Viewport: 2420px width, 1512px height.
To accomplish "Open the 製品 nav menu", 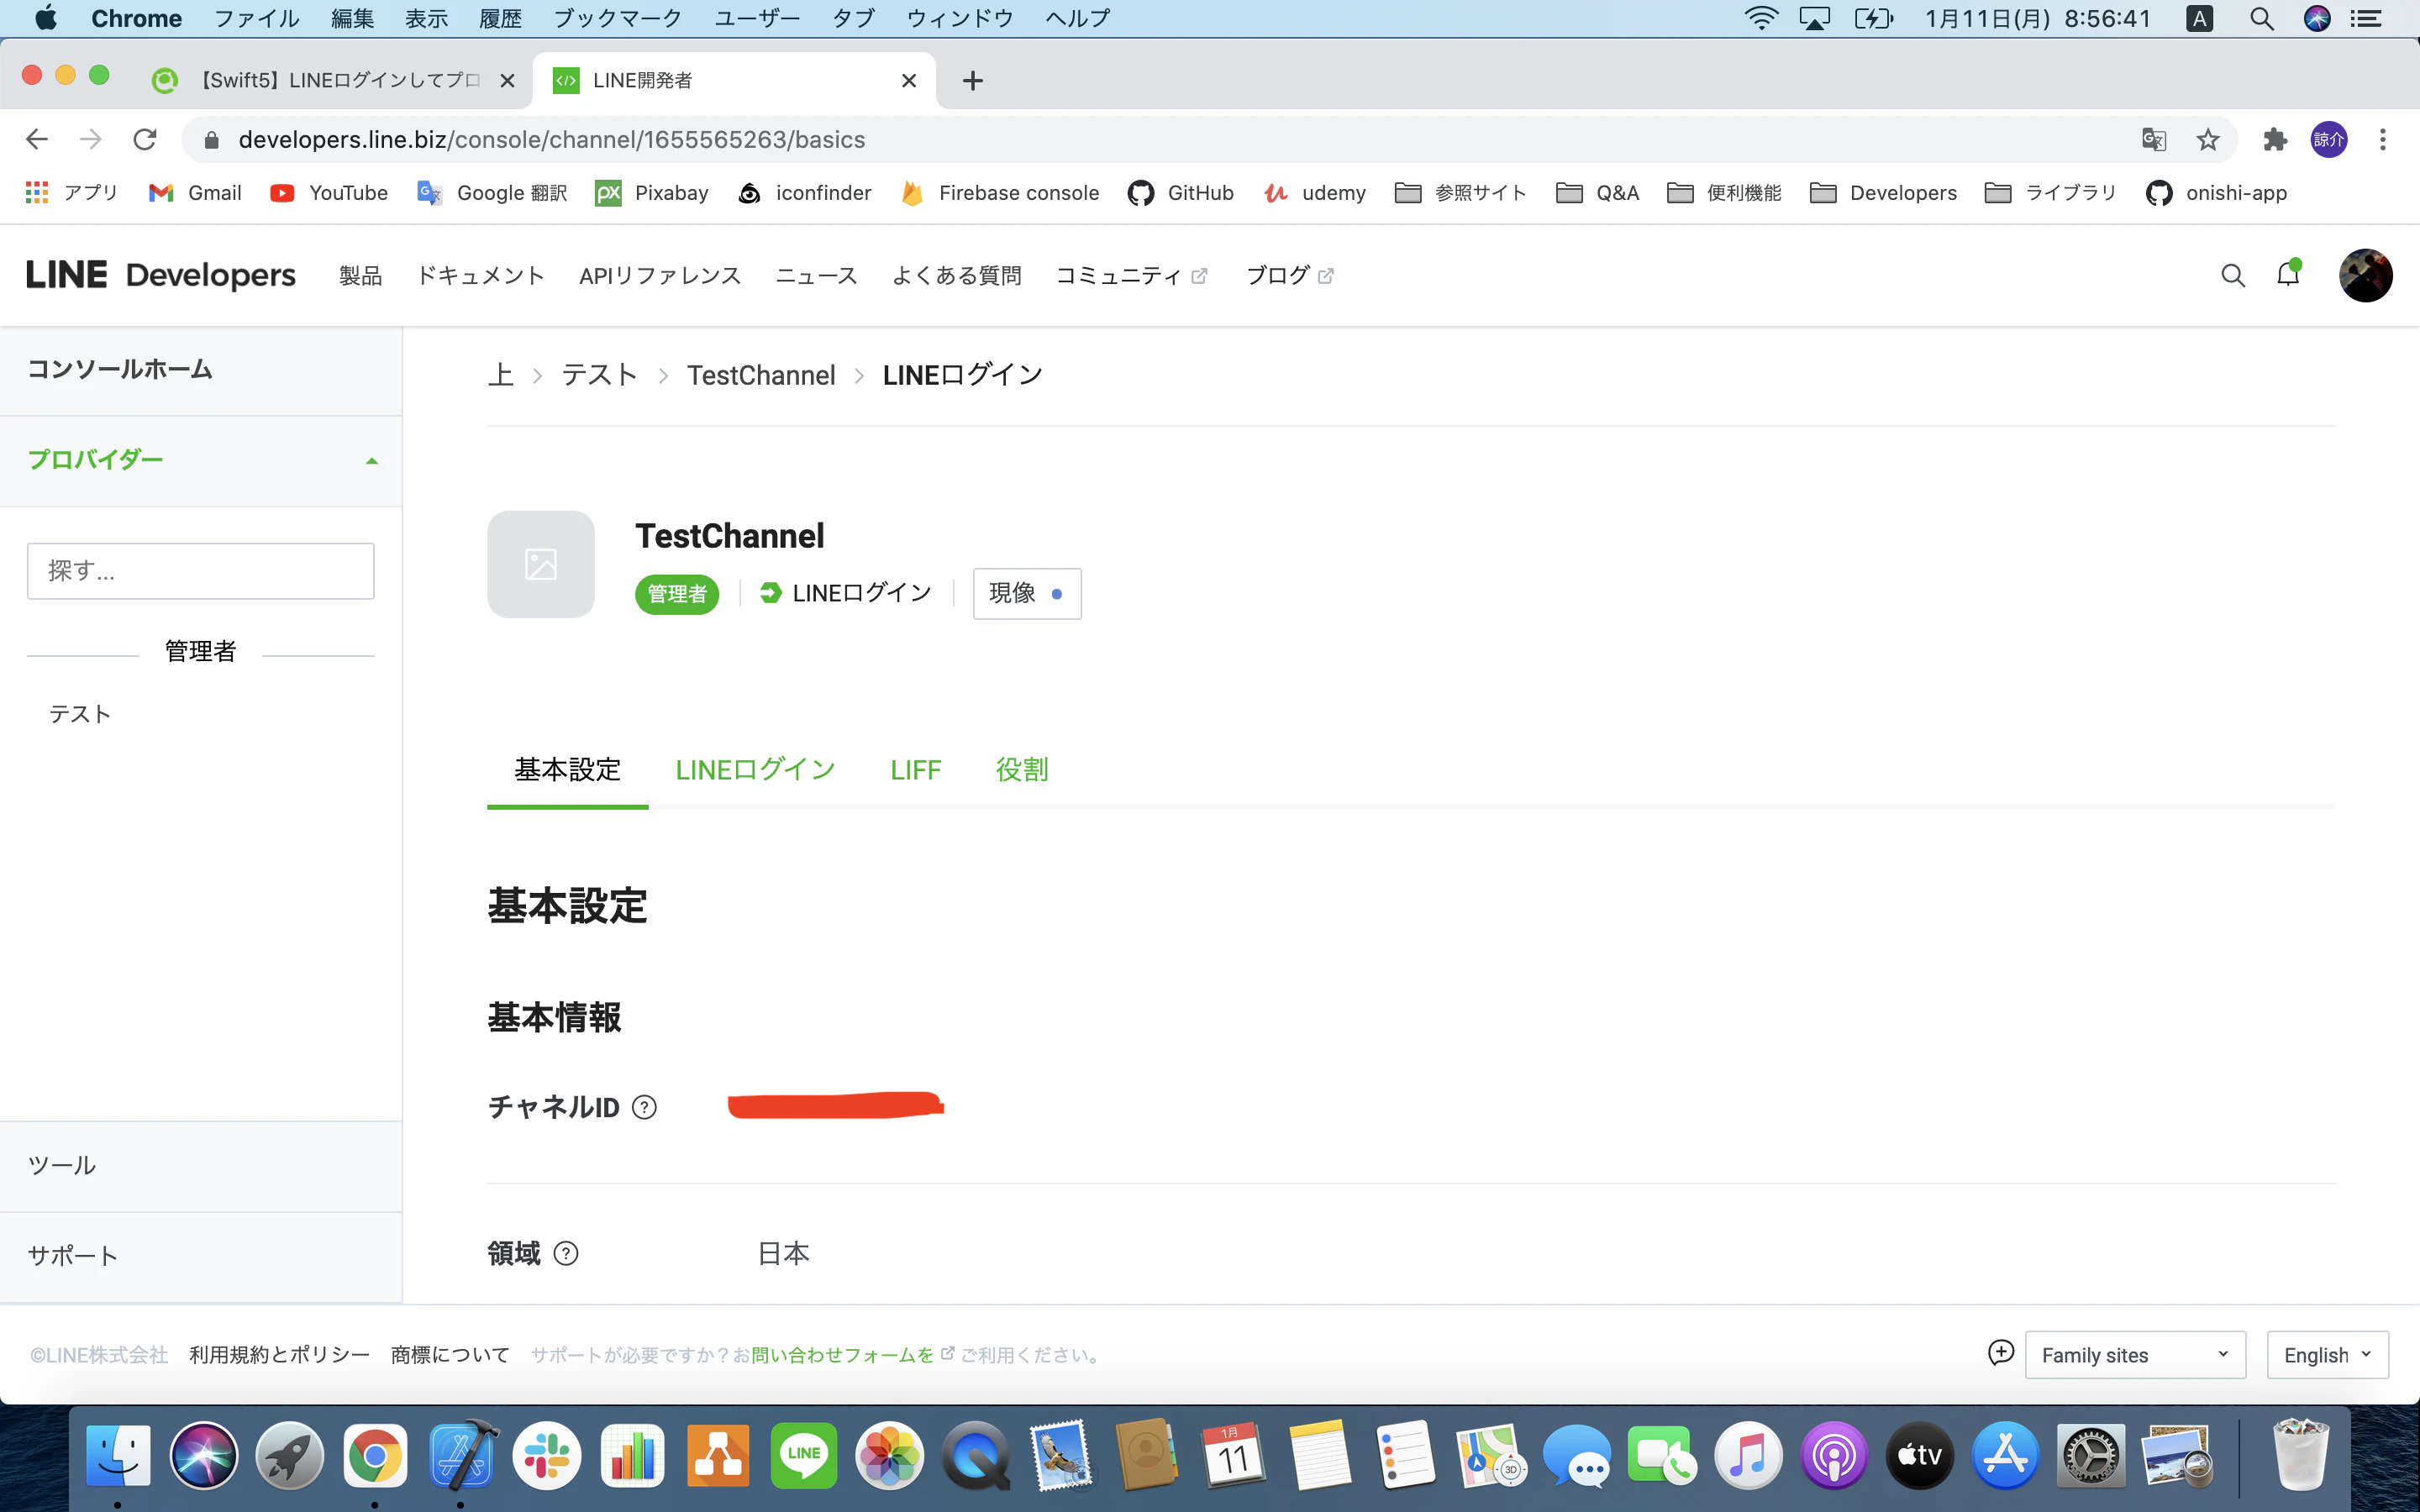I will click(x=360, y=276).
